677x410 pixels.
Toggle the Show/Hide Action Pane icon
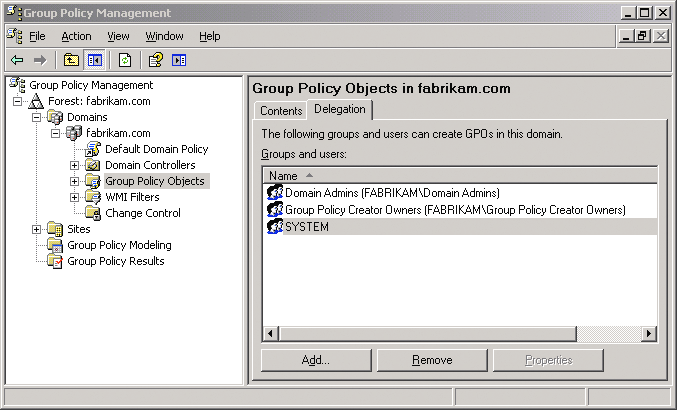(179, 60)
